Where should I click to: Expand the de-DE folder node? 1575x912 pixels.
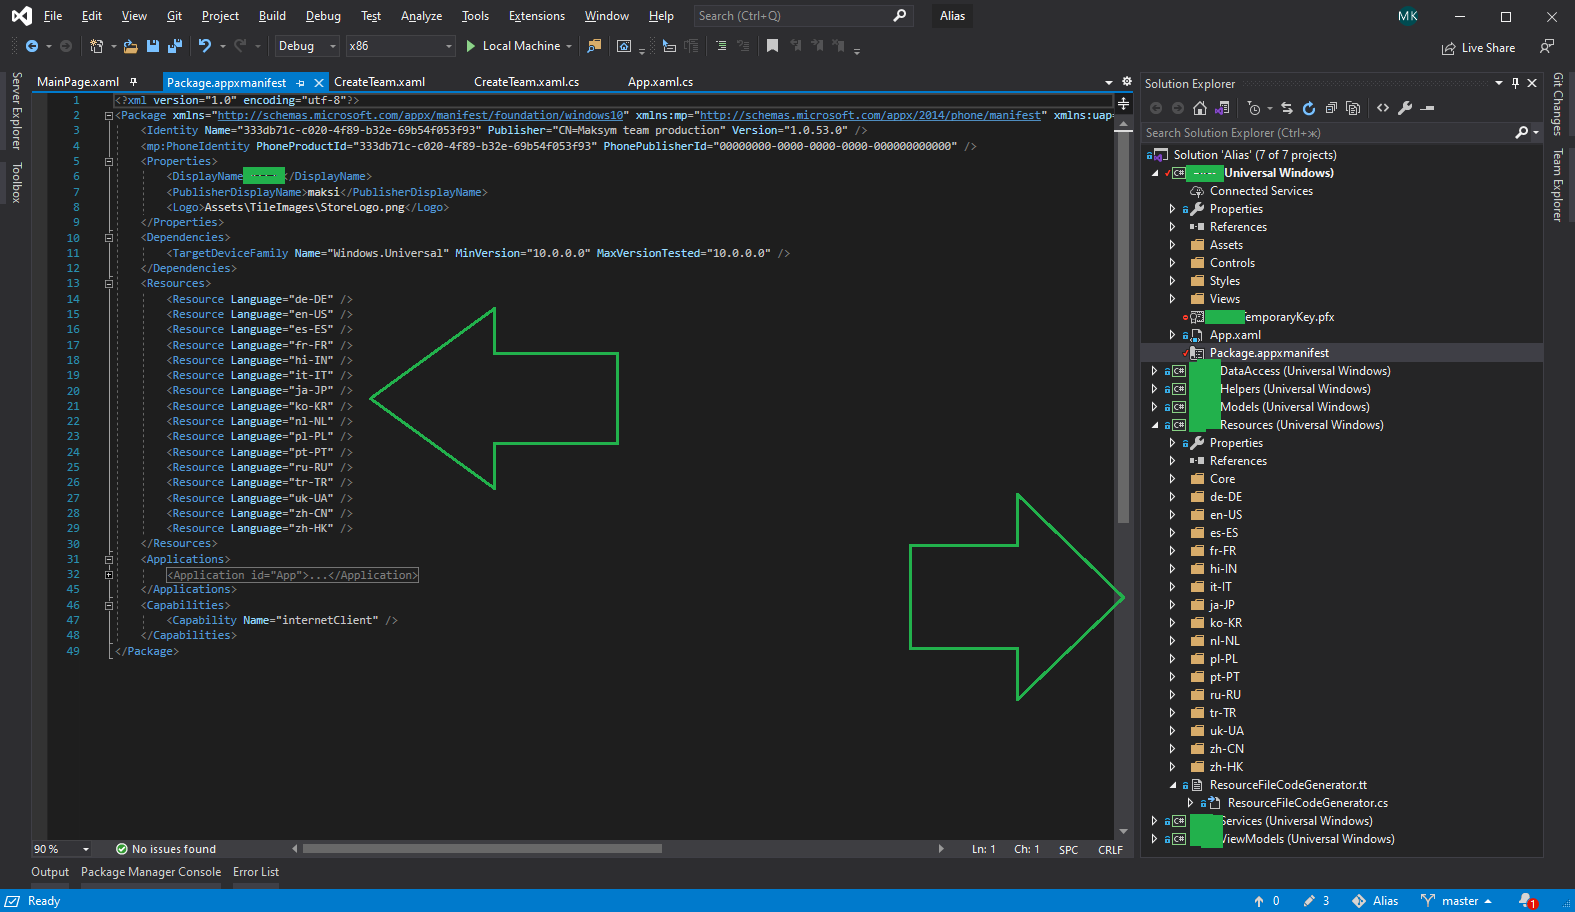(1172, 497)
